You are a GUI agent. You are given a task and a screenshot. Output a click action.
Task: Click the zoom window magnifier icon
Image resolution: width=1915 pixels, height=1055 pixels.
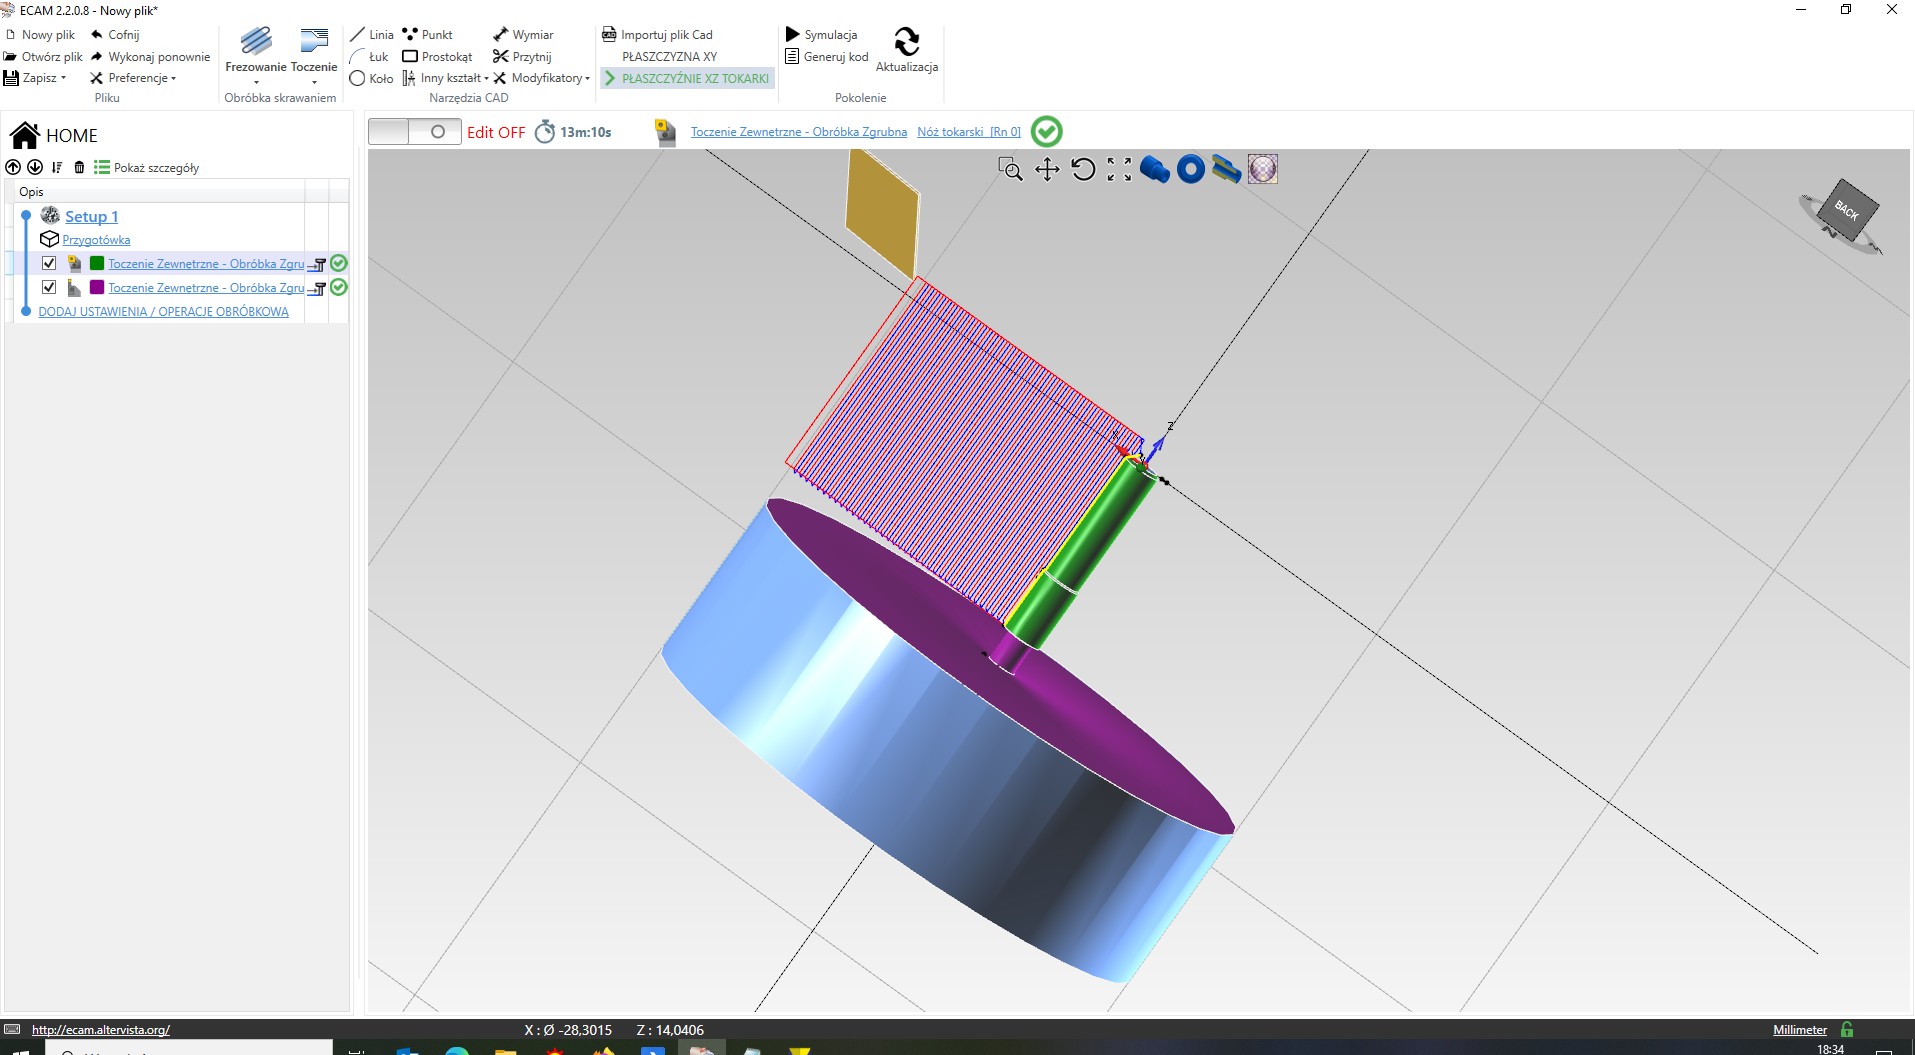(x=1010, y=169)
